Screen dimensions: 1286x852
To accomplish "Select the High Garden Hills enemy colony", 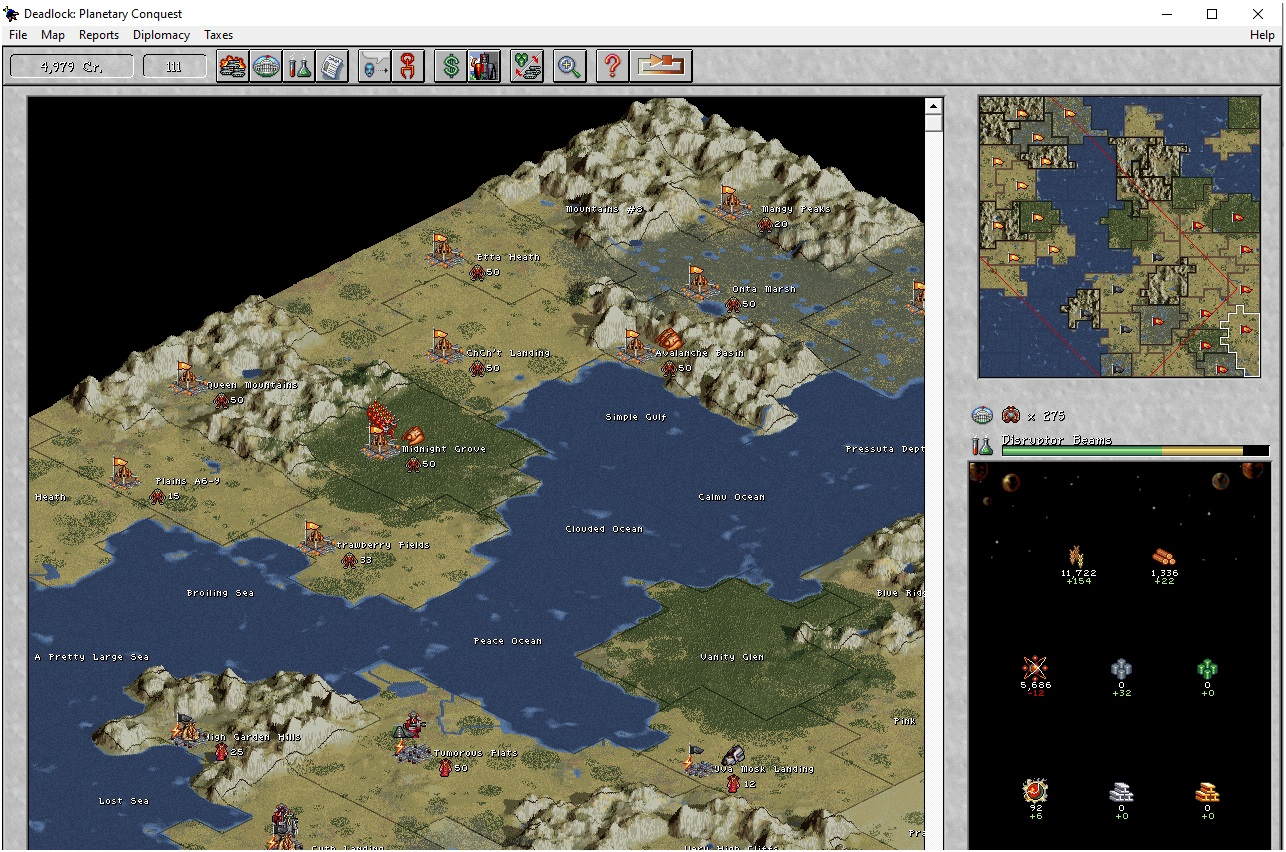I will click(x=186, y=730).
